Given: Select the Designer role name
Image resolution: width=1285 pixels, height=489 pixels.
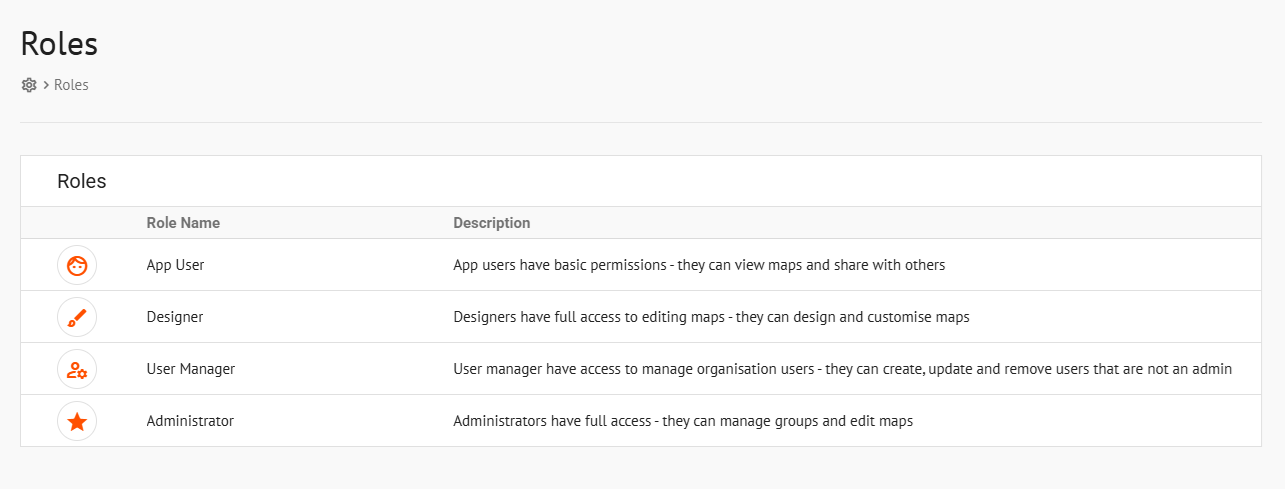Looking at the screenshot, I should 175,317.
